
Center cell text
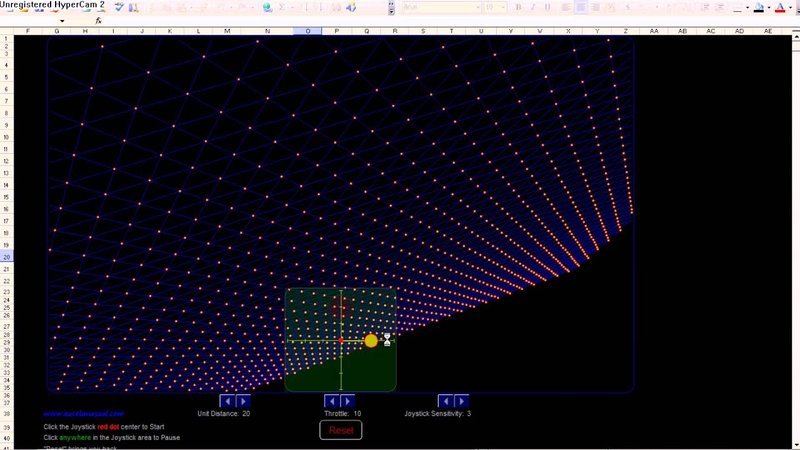pyautogui.click(x=581, y=7)
